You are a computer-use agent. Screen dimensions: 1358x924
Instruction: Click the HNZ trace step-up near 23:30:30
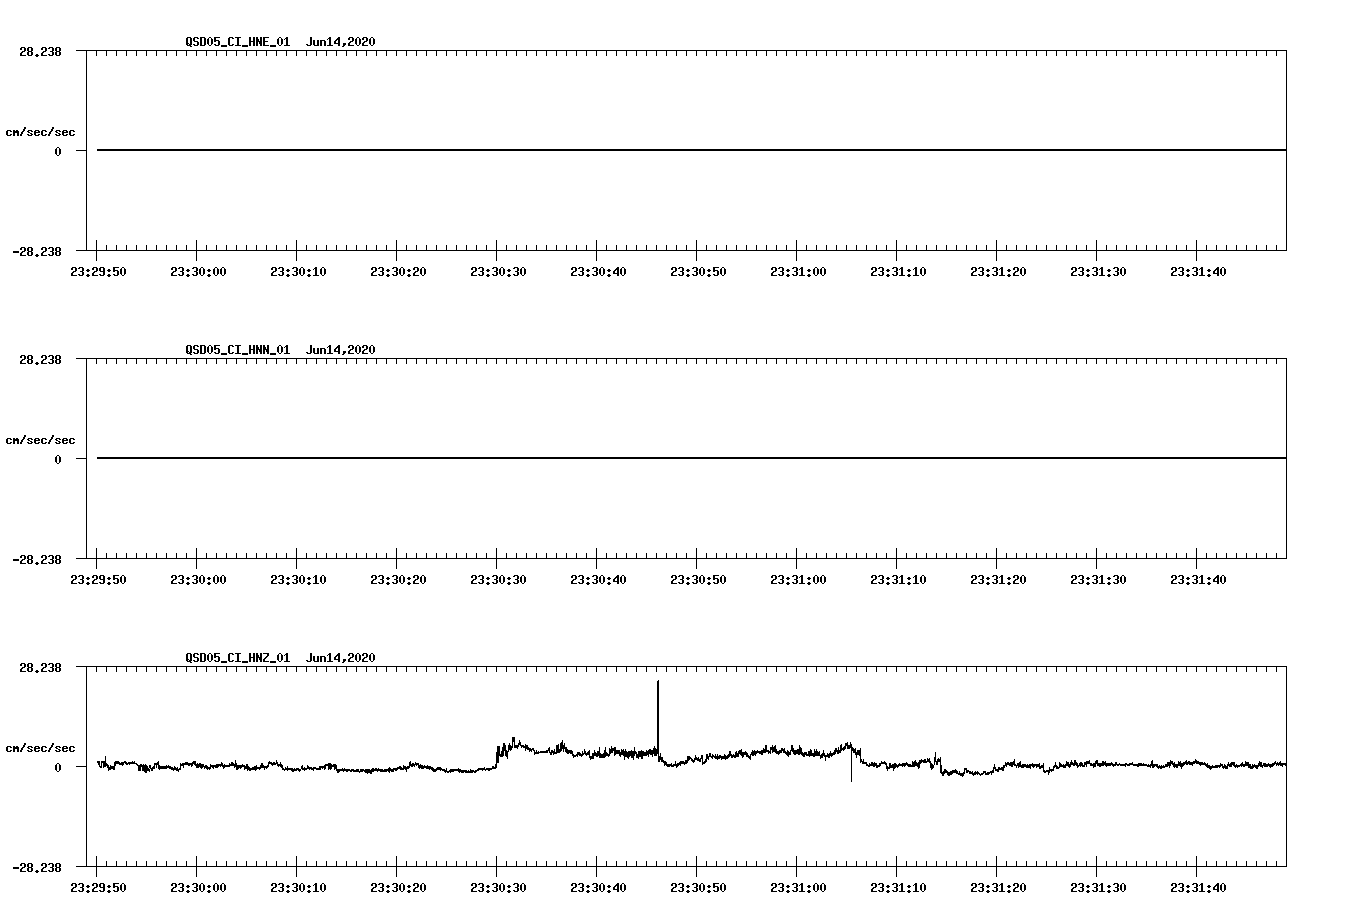[498, 756]
